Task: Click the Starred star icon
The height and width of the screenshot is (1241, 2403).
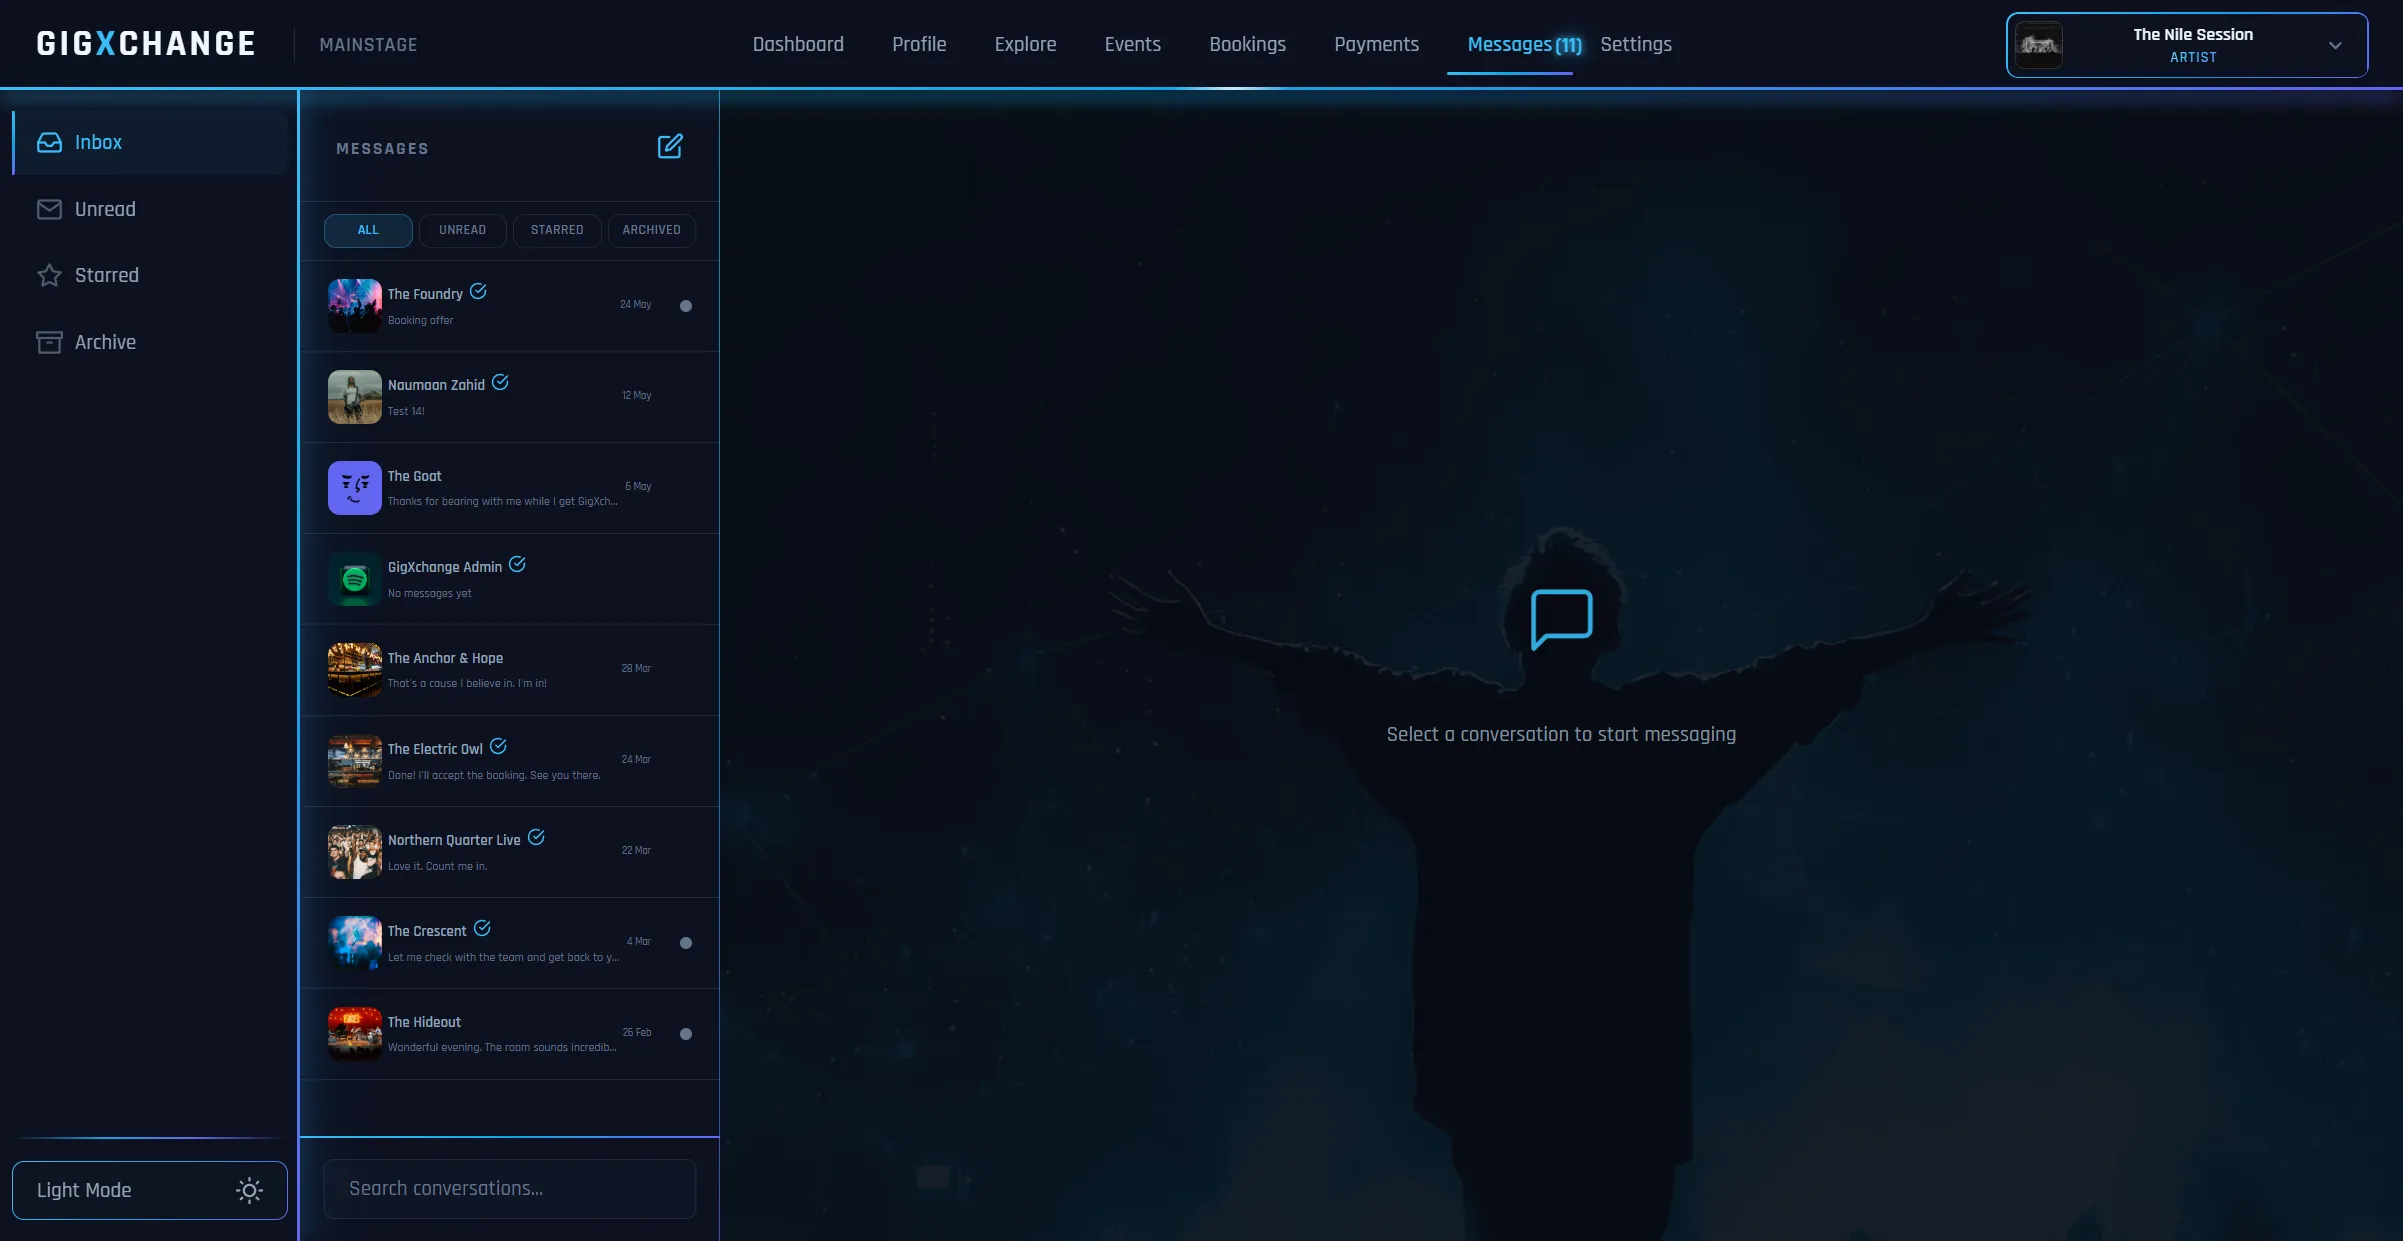Action: click(49, 275)
